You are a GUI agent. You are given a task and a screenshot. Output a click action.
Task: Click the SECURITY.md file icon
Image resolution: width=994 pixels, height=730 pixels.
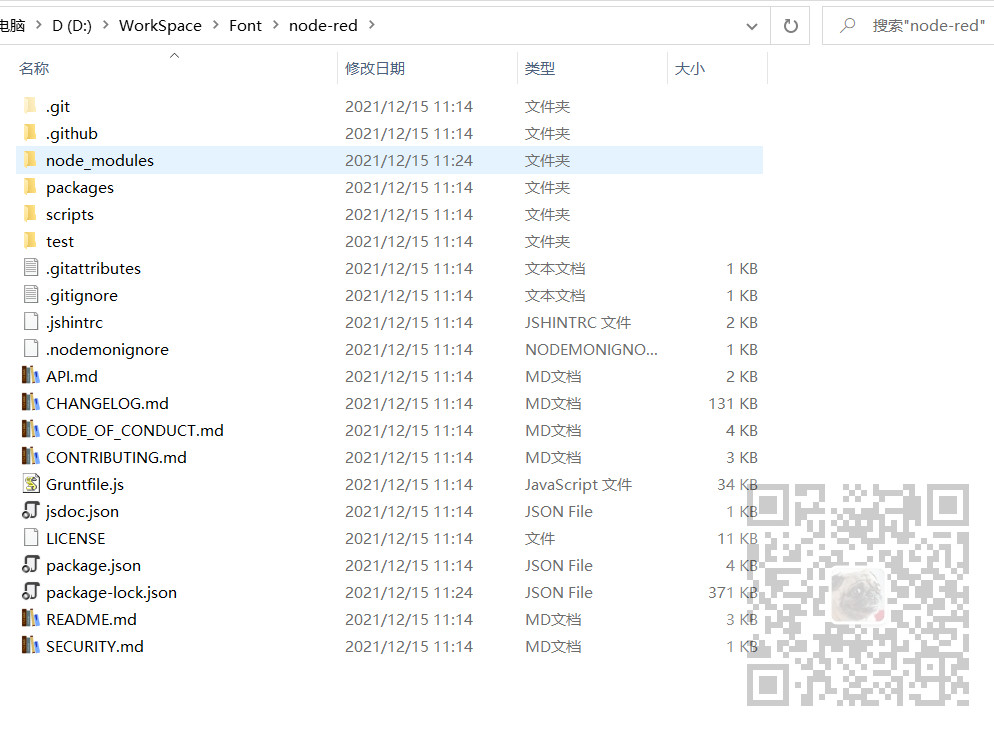[x=30, y=646]
